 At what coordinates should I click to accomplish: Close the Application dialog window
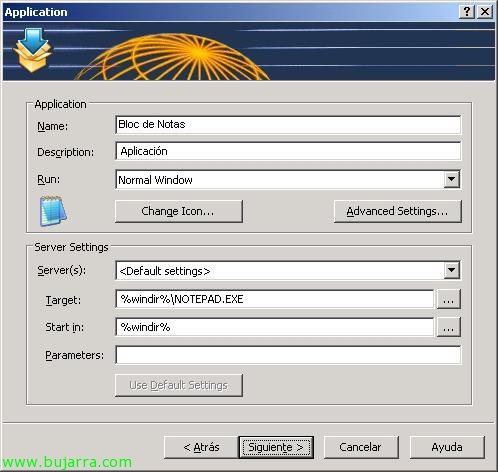(x=485, y=12)
